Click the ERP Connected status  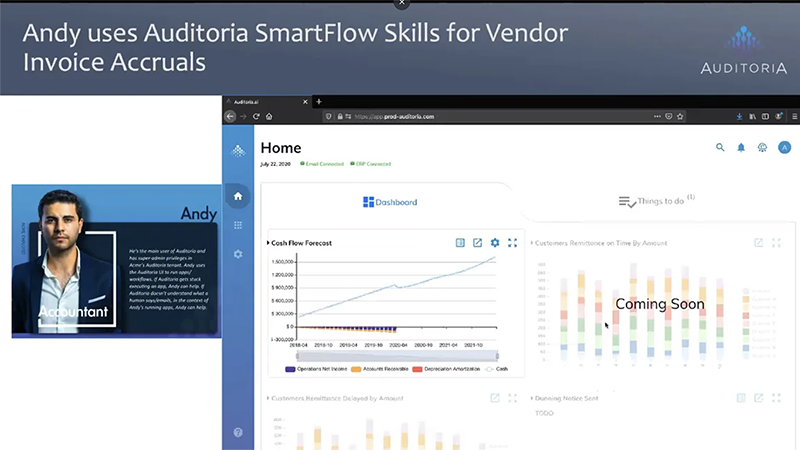[x=370, y=164]
